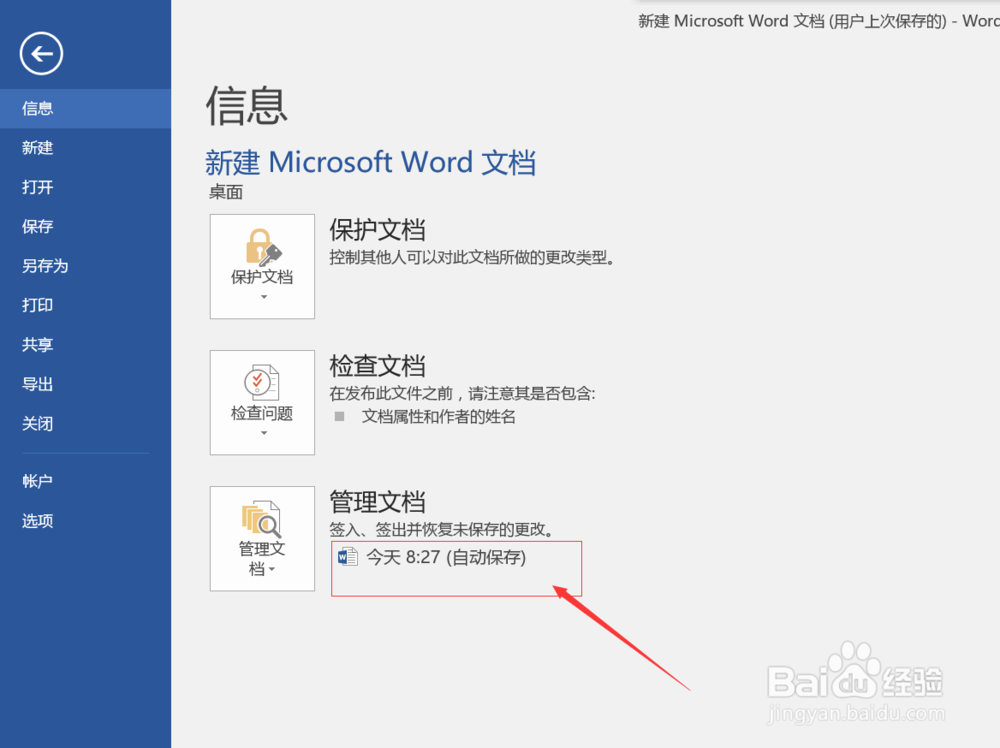Image resolution: width=1000 pixels, height=748 pixels.
Task: Click the Manage Document magnifier icon
Action: (261, 518)
